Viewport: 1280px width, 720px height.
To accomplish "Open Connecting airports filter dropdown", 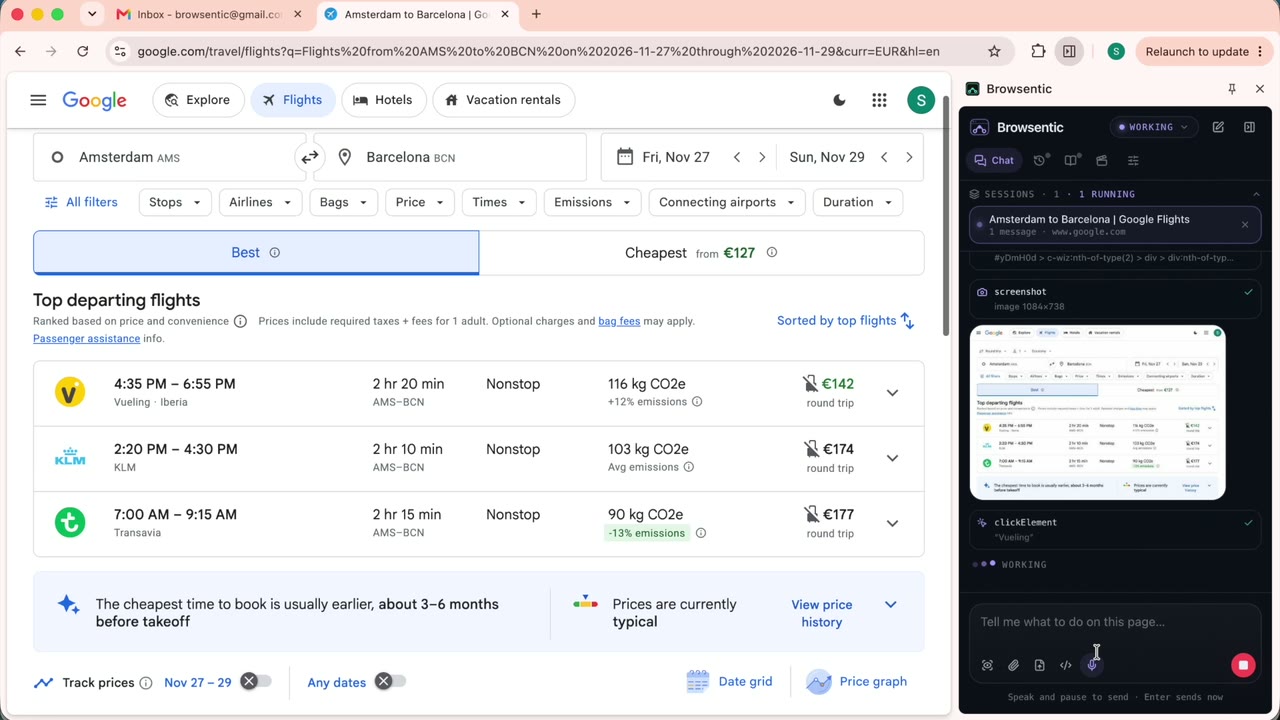I will point(726,202).
